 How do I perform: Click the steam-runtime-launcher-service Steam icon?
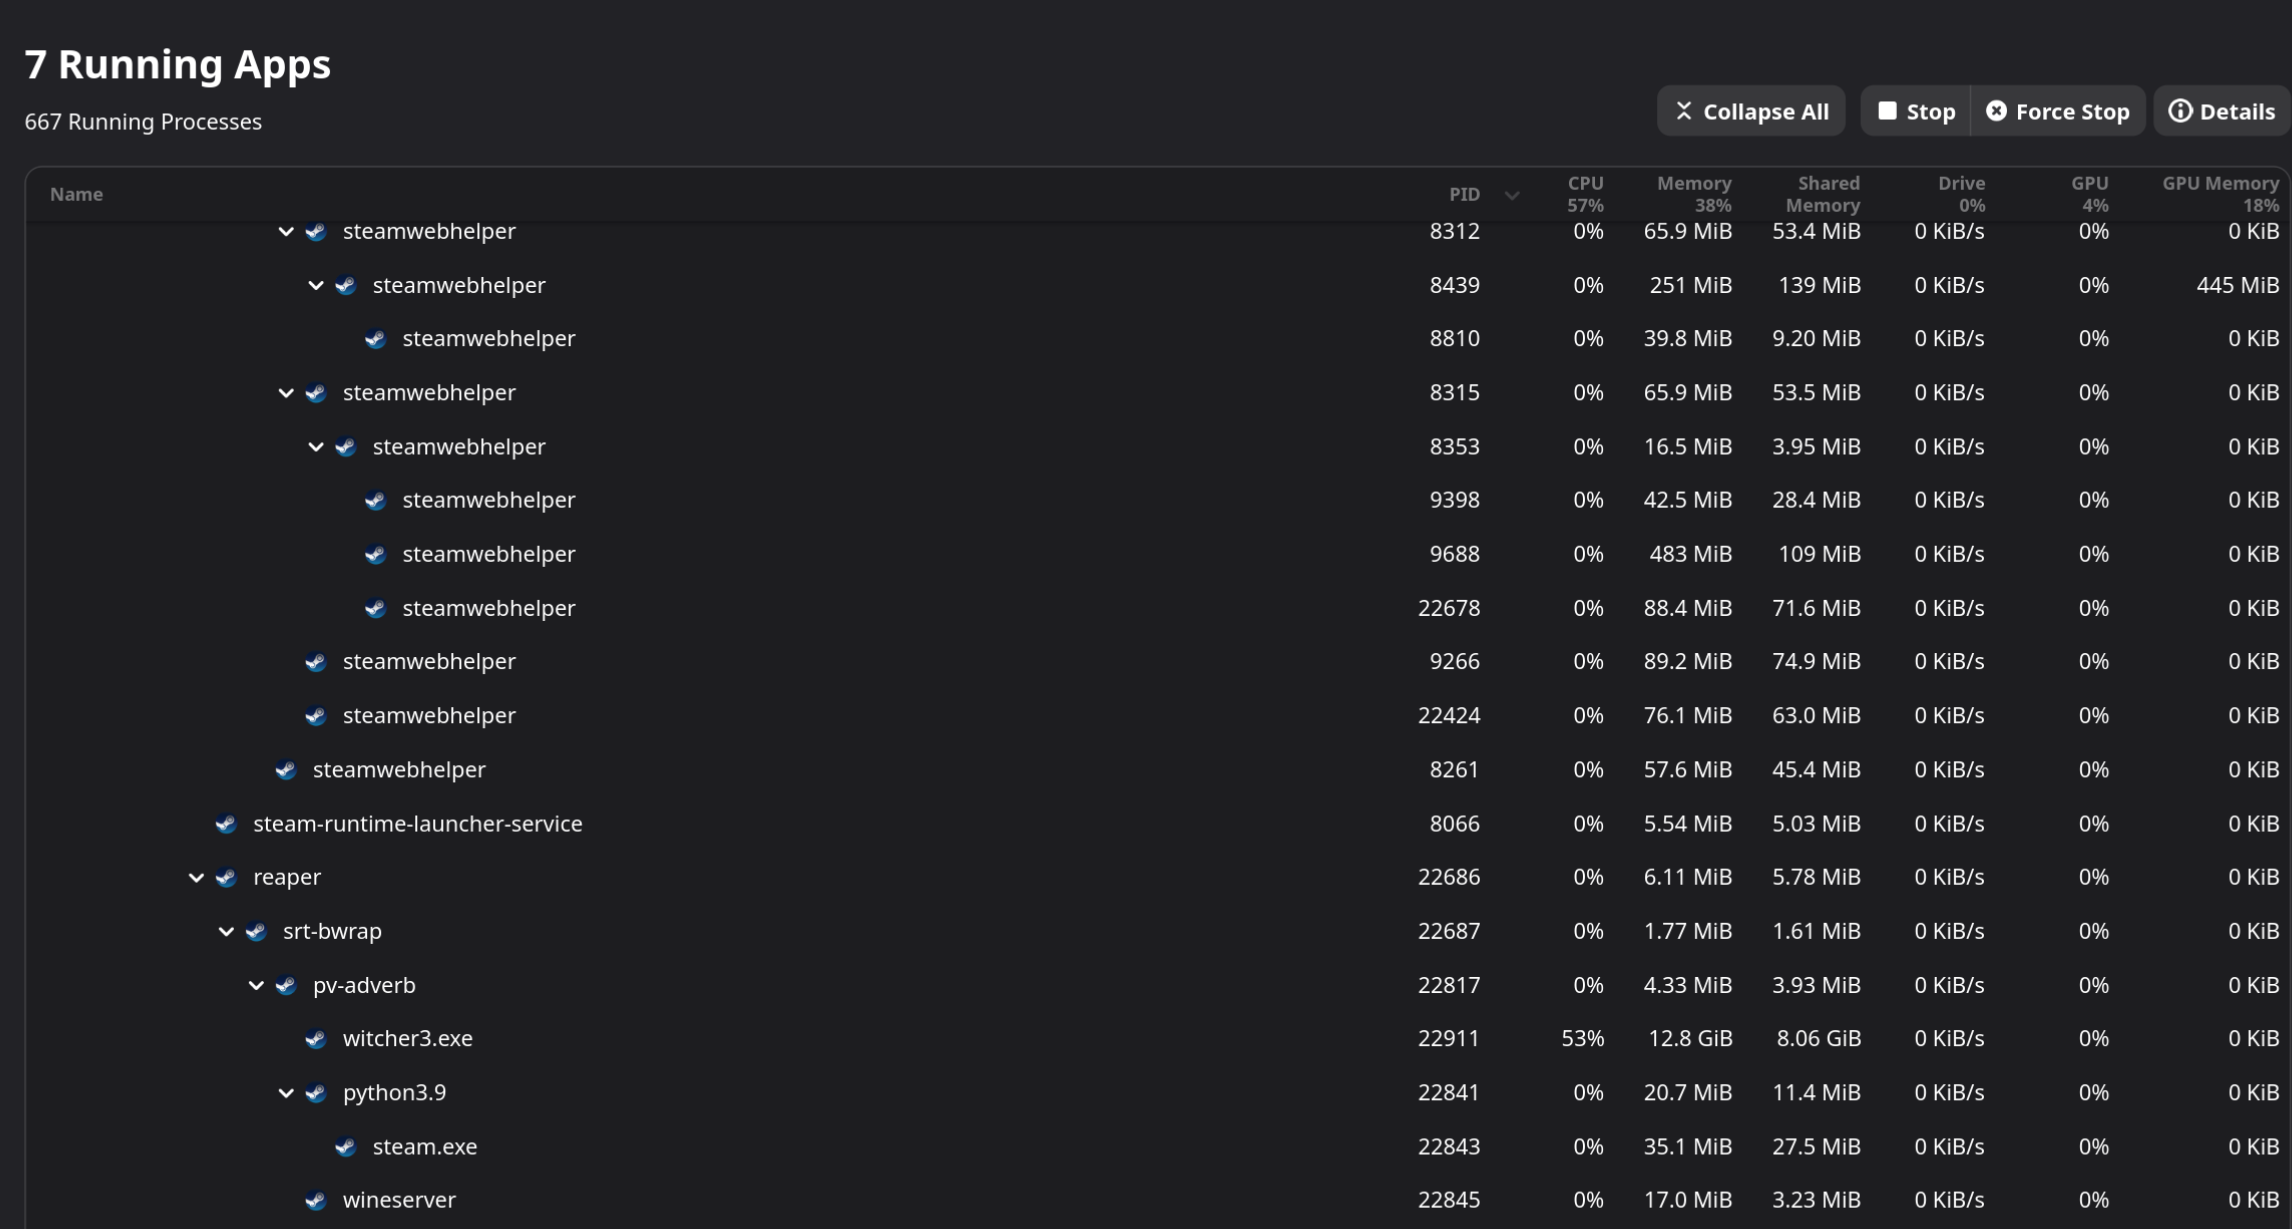click(x=226, y=824)
